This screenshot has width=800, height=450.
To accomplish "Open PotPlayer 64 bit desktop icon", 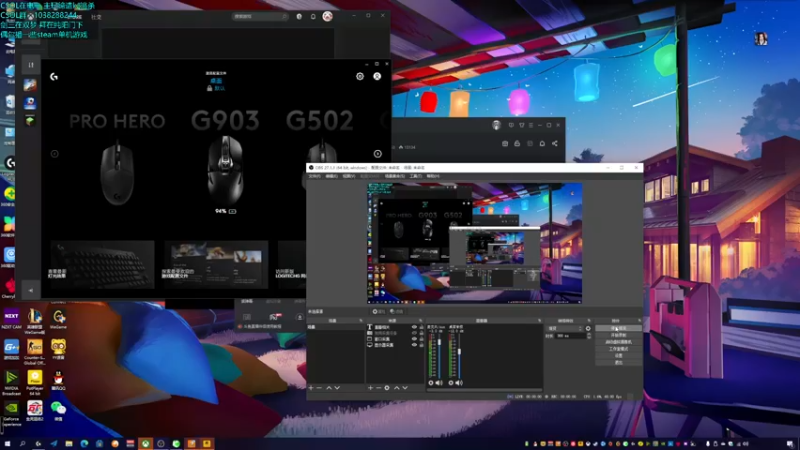I will click(x=35, y=382).
